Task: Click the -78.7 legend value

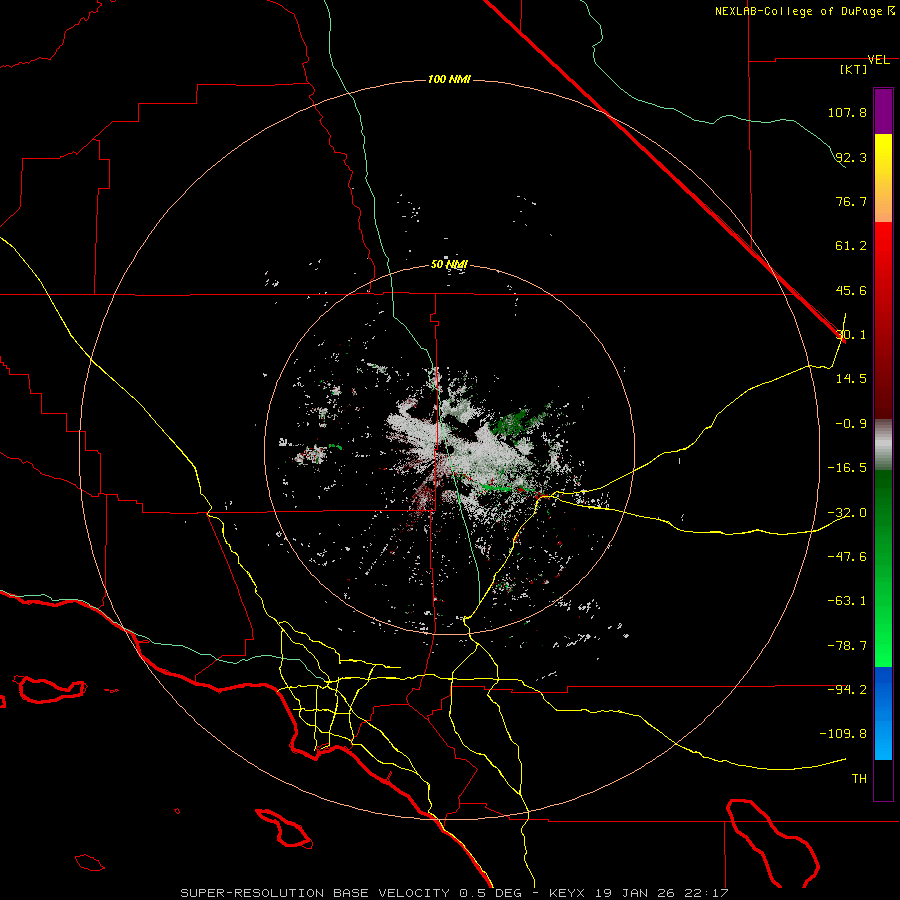Action: [x=847, y=646]
